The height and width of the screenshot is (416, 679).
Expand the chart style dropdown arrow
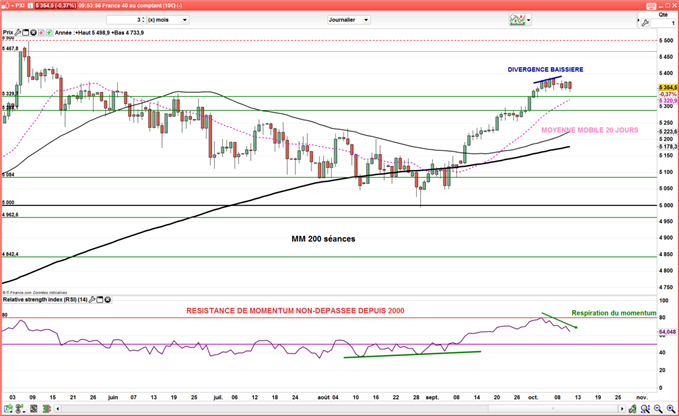click(529, 20)
